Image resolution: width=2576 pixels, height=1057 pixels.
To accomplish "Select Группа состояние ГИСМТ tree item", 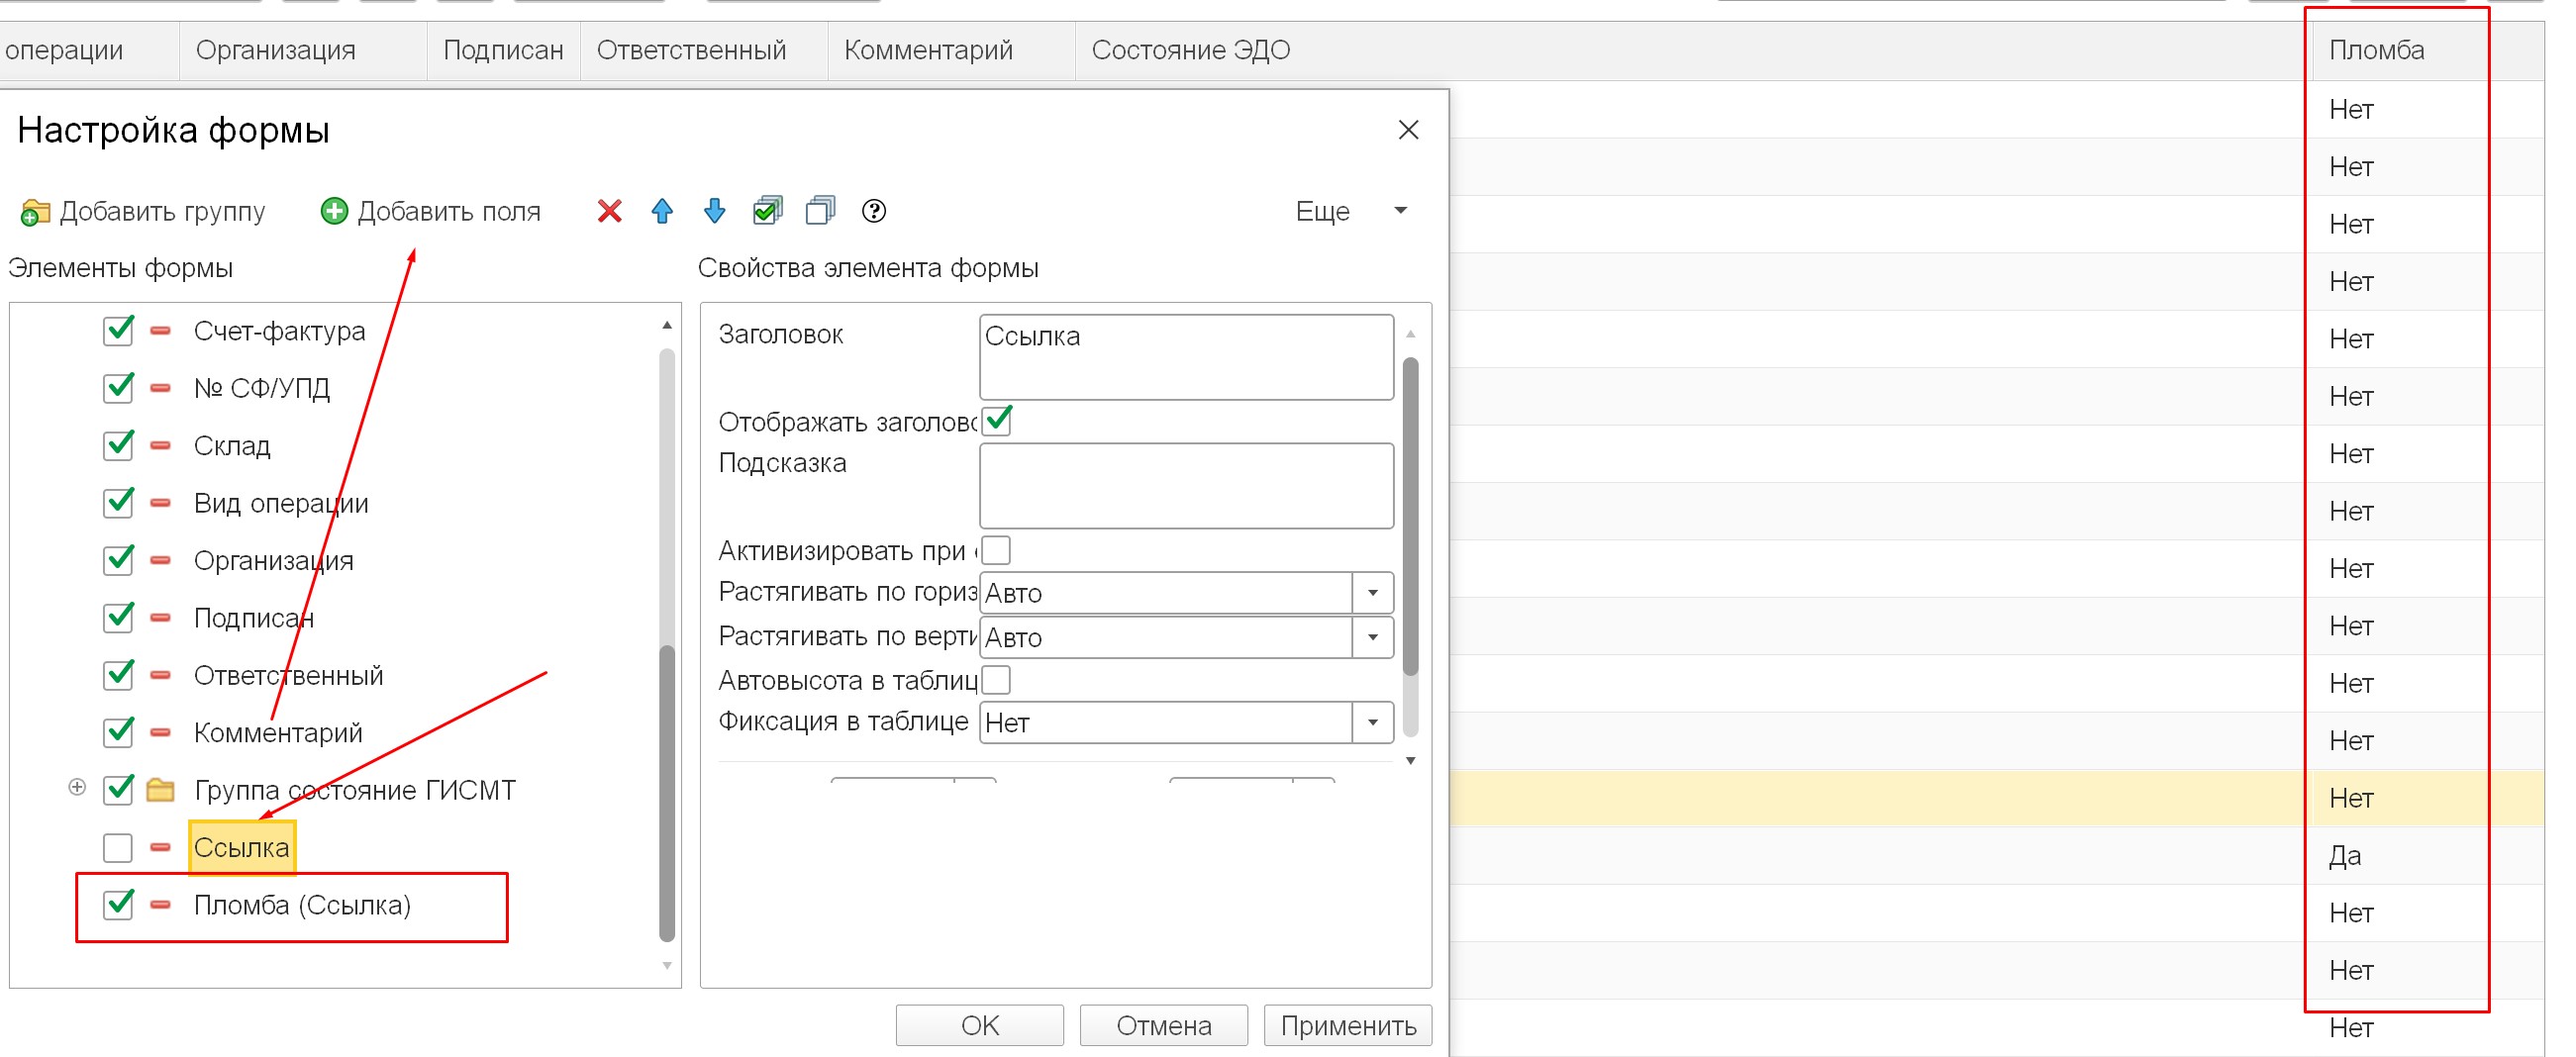I will pos(355,790).
